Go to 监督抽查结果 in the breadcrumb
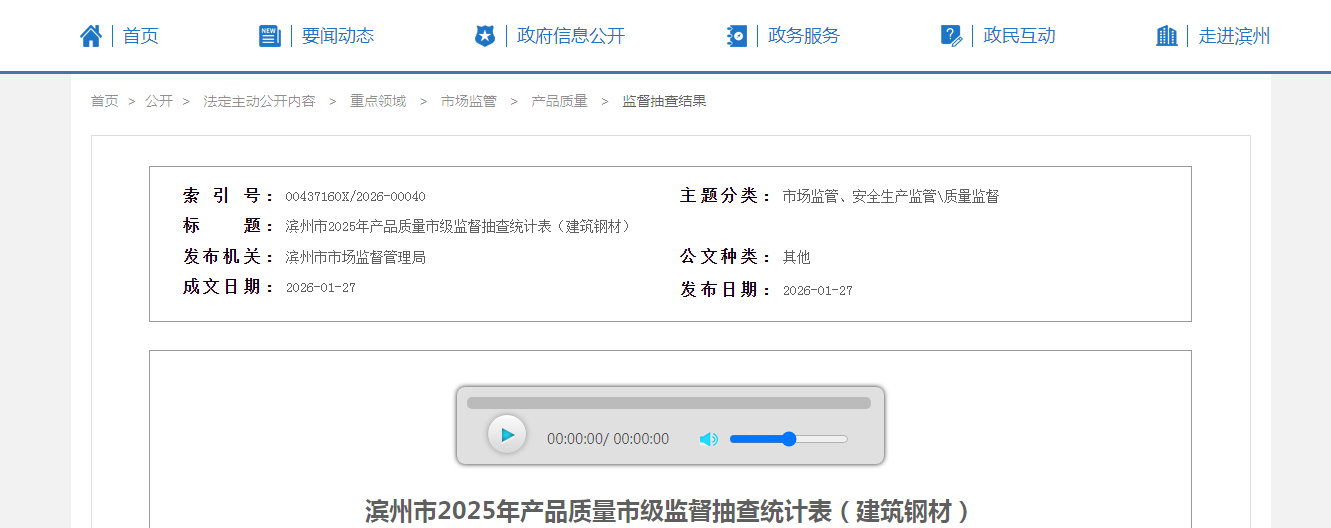Viewport: 1331px width, 528px height. 664,101
